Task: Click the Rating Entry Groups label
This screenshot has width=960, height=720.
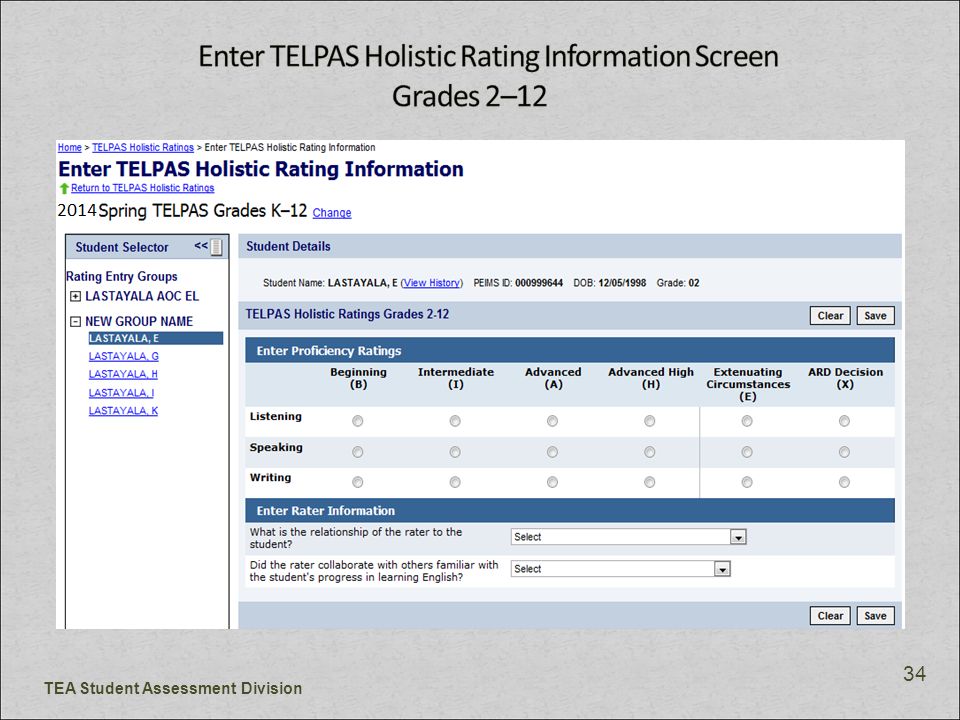Action: click(x=122, y=277)
